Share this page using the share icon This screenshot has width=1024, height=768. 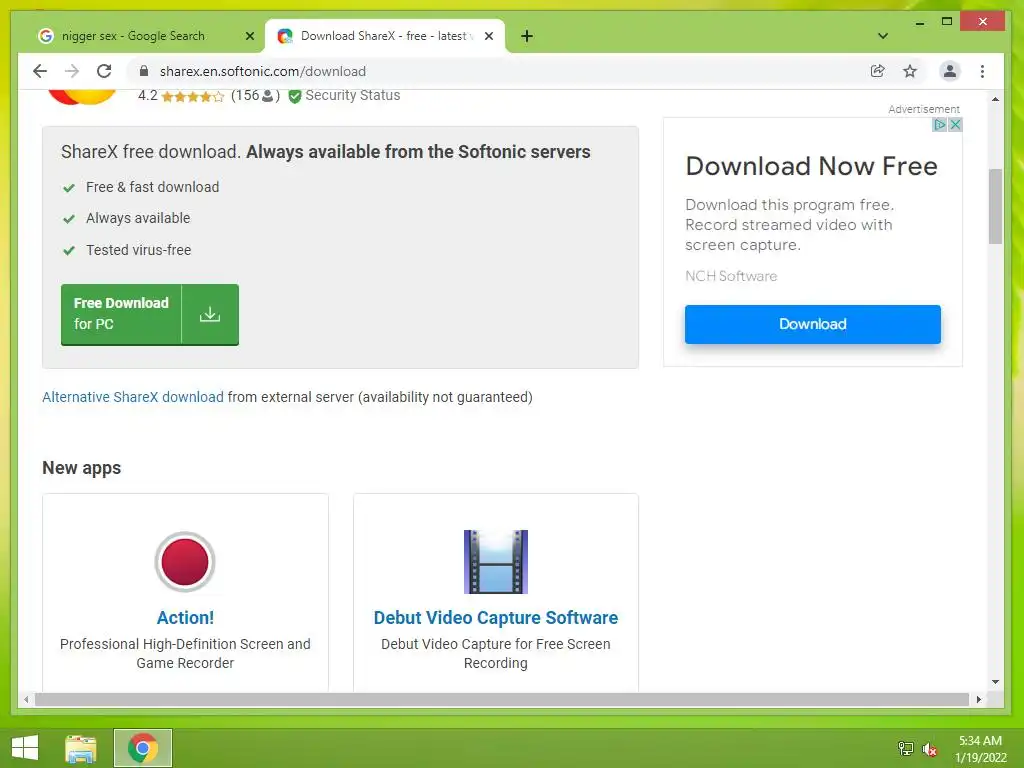point(878,71)
